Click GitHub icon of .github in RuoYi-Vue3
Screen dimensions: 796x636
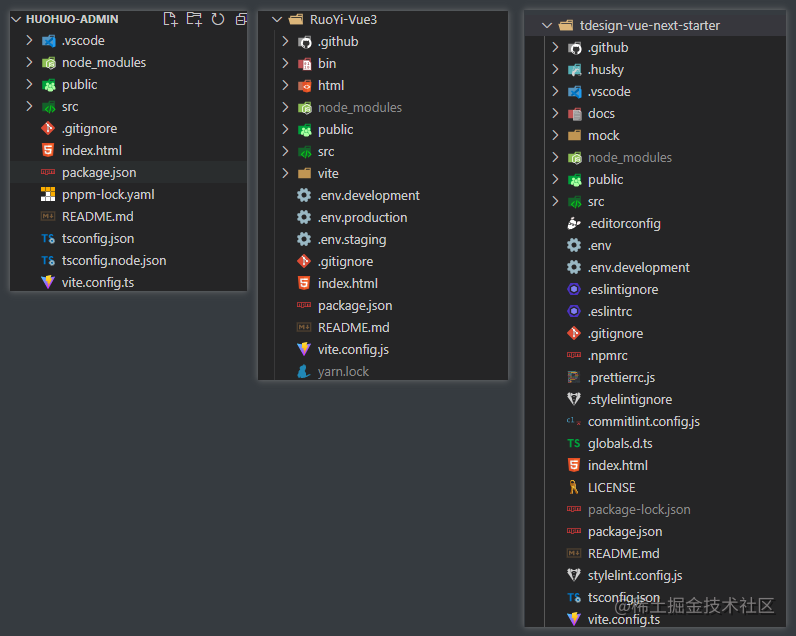(x=305, y=42)
